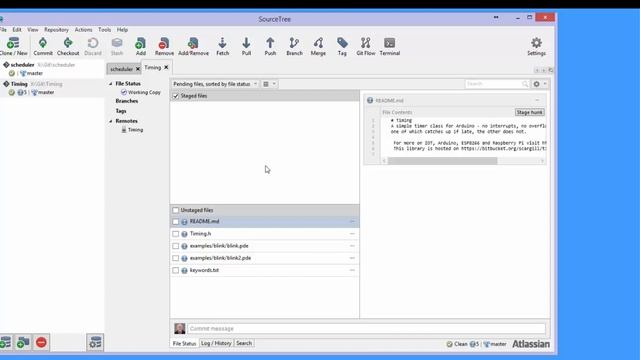Open the Actions menu
The width and height of the screenshot is (640, 360).
[83, 30]
